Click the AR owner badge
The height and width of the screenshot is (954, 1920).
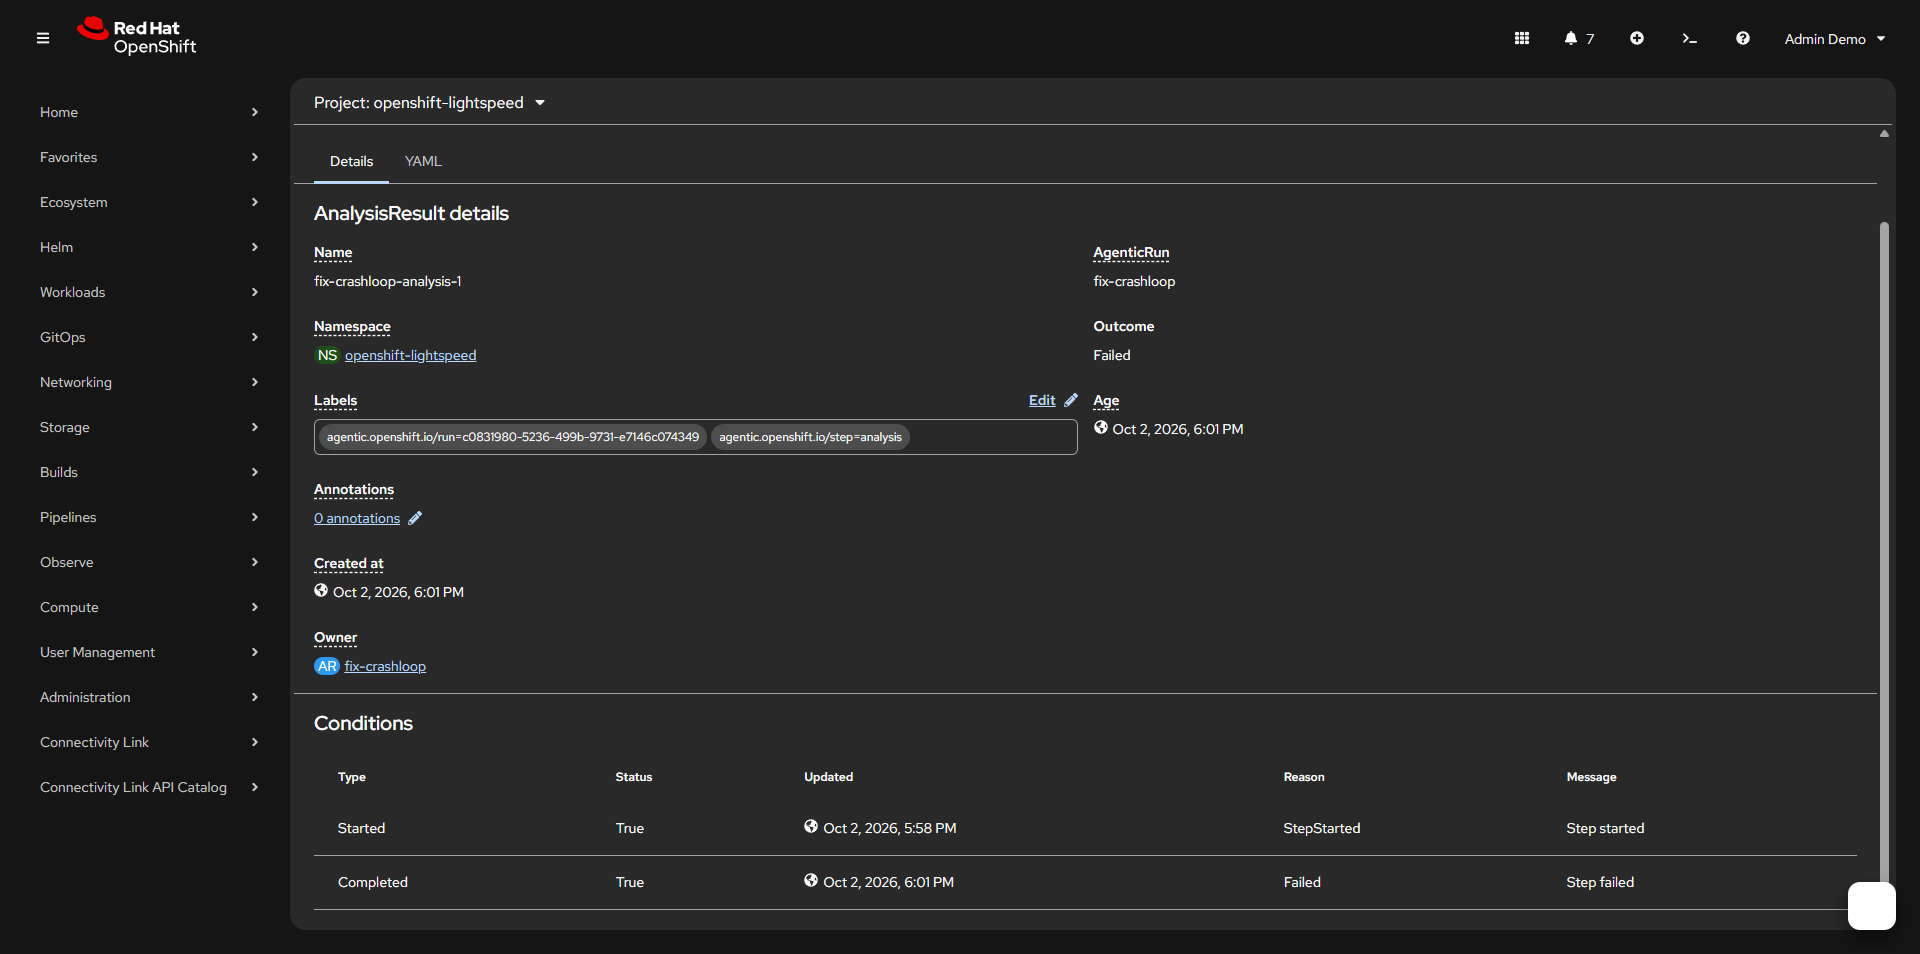[327, 666]
